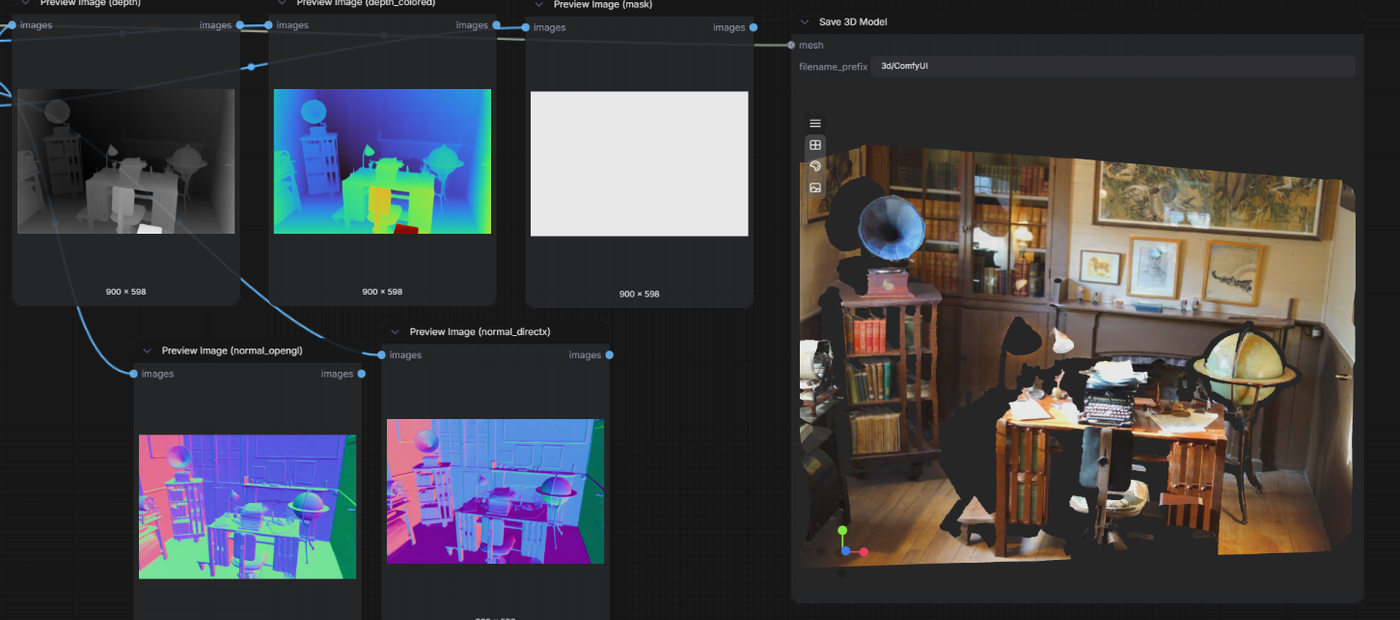This screenshot has width=1400, height=620.
Task: Click the axis orientation gizmo in 3D viewer
Action: 849,544
